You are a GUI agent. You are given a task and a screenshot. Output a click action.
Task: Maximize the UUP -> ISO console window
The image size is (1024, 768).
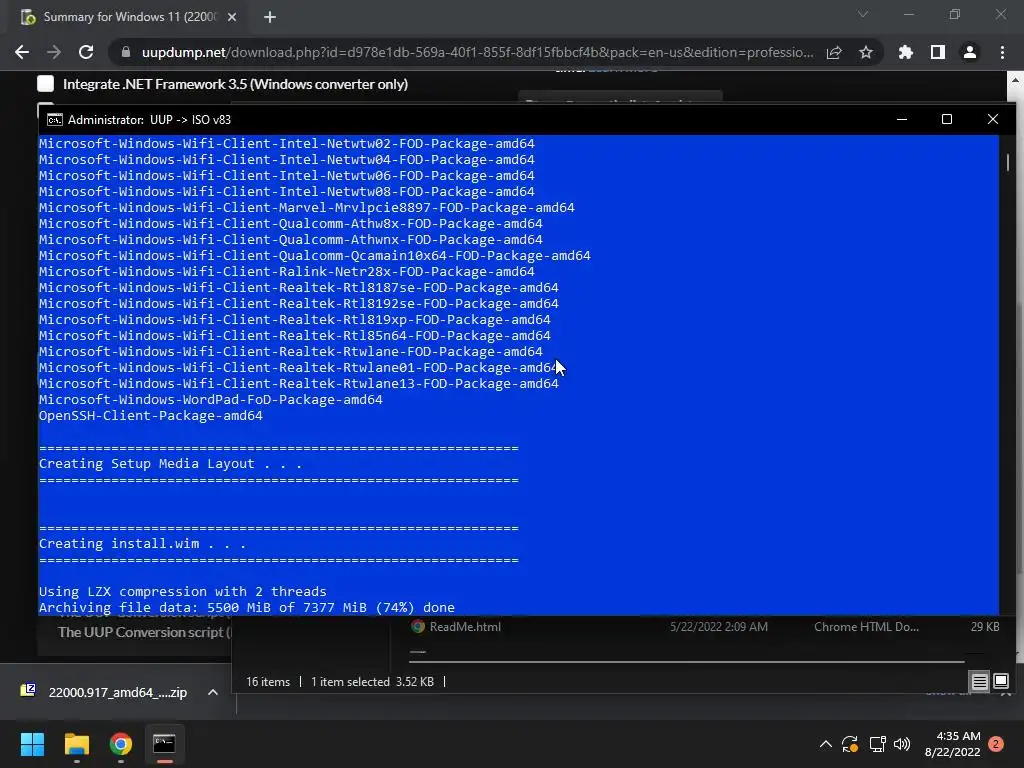(947, 120)
